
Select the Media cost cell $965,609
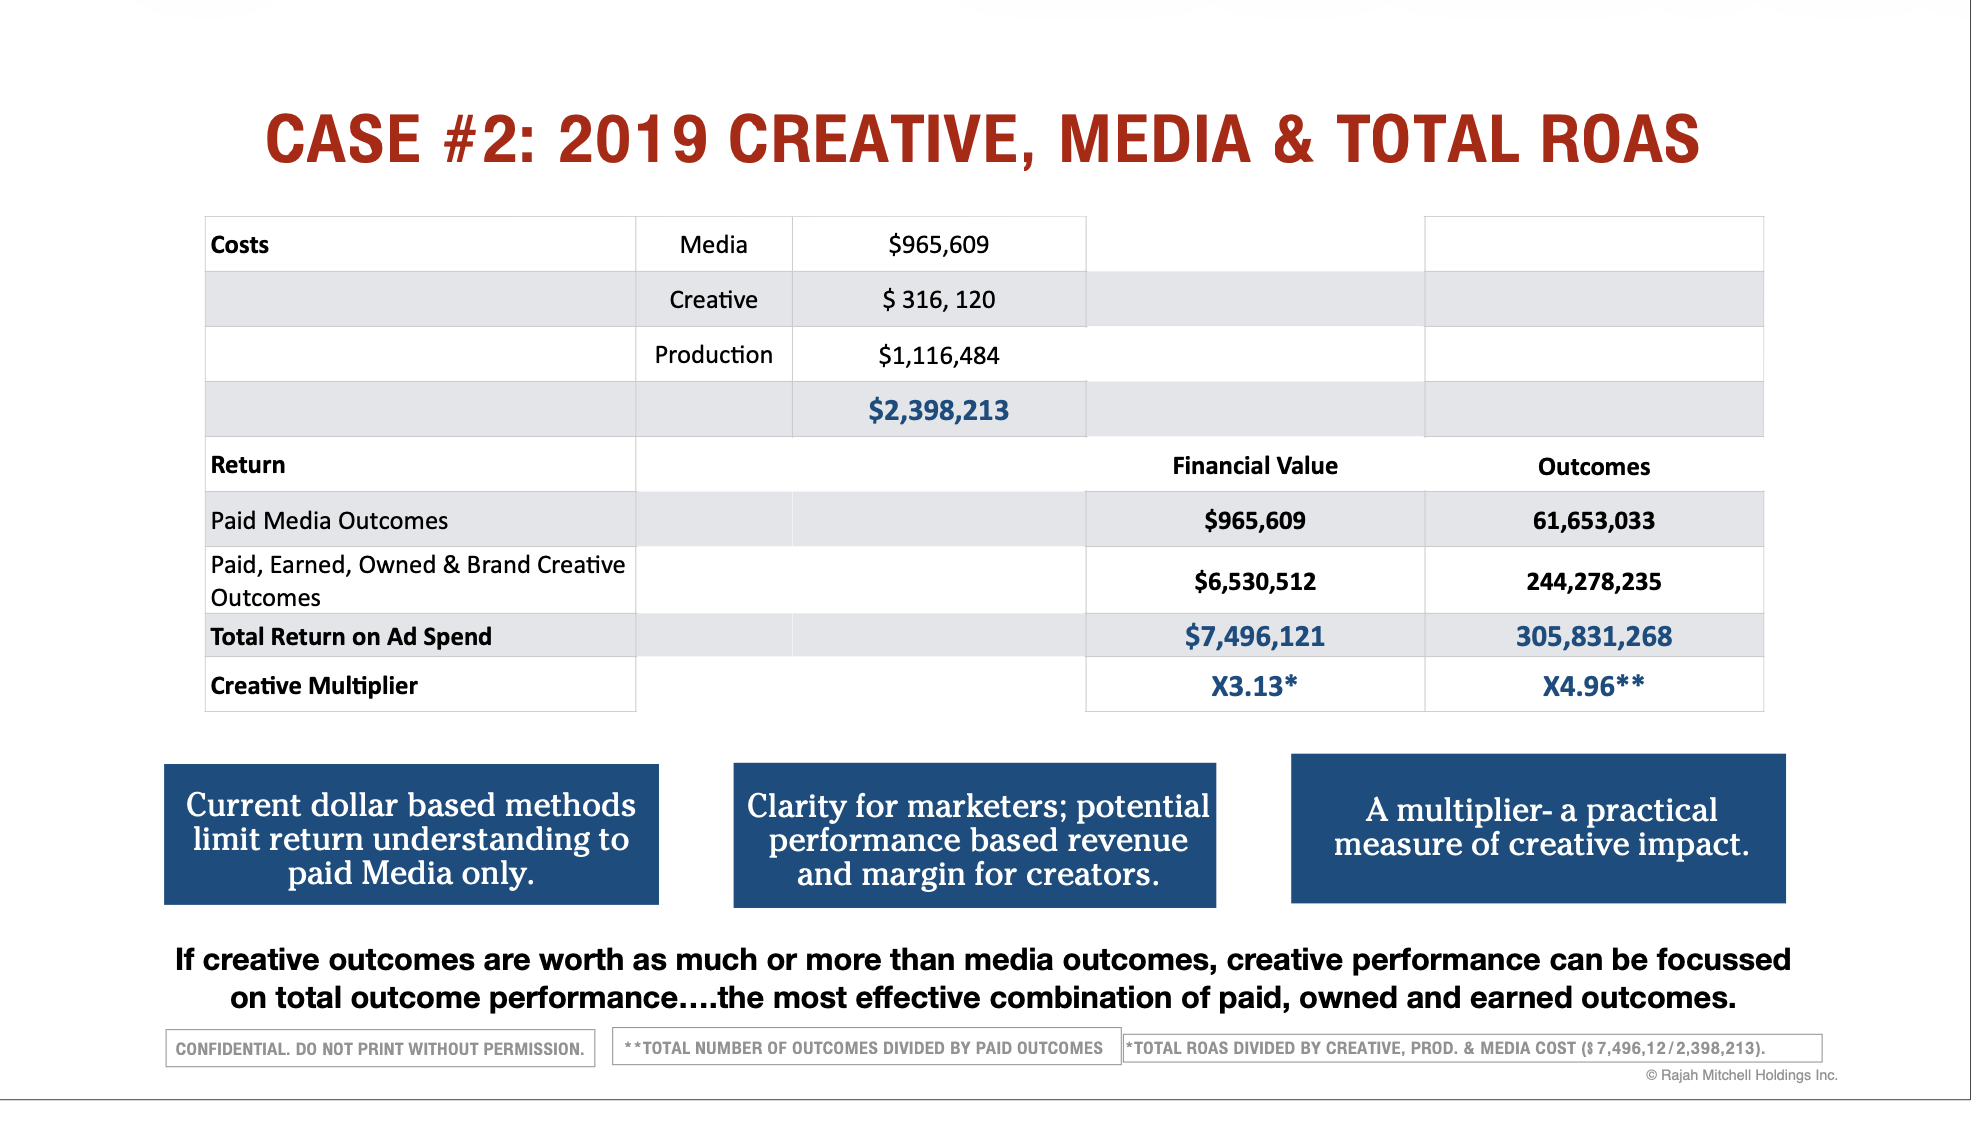click(x=938, y=243)
